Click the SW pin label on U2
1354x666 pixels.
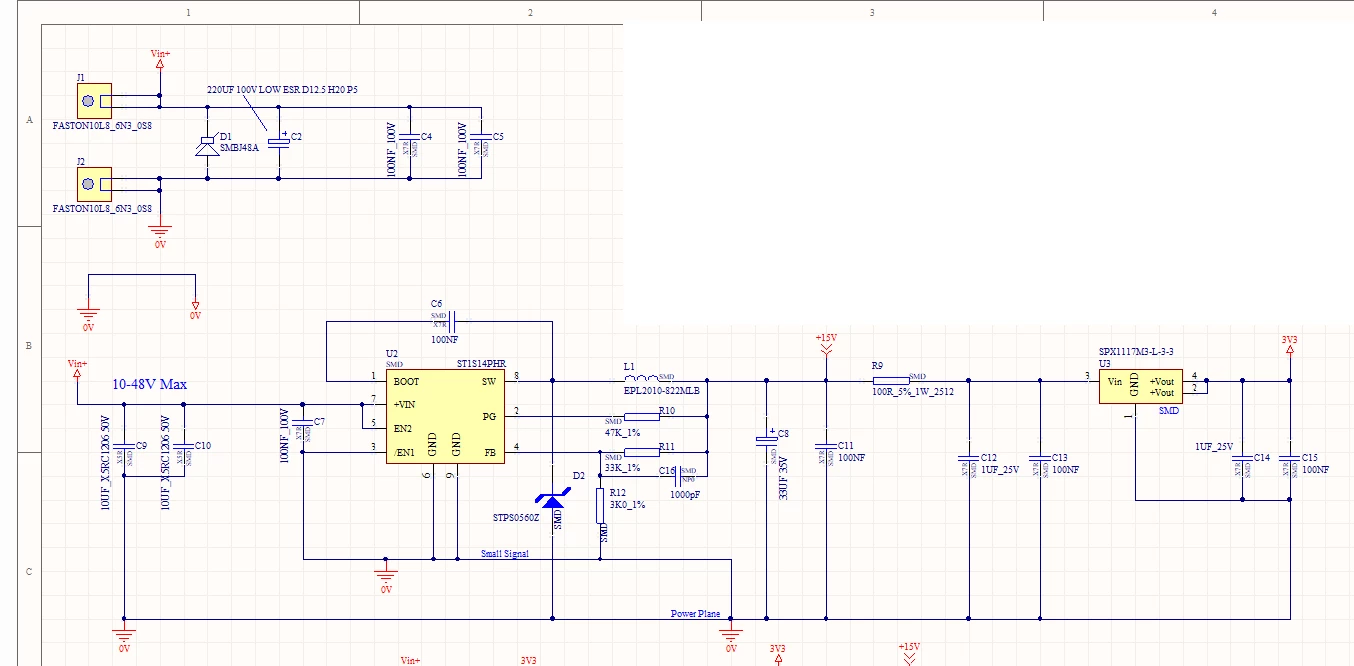click(x=489, y=382)
